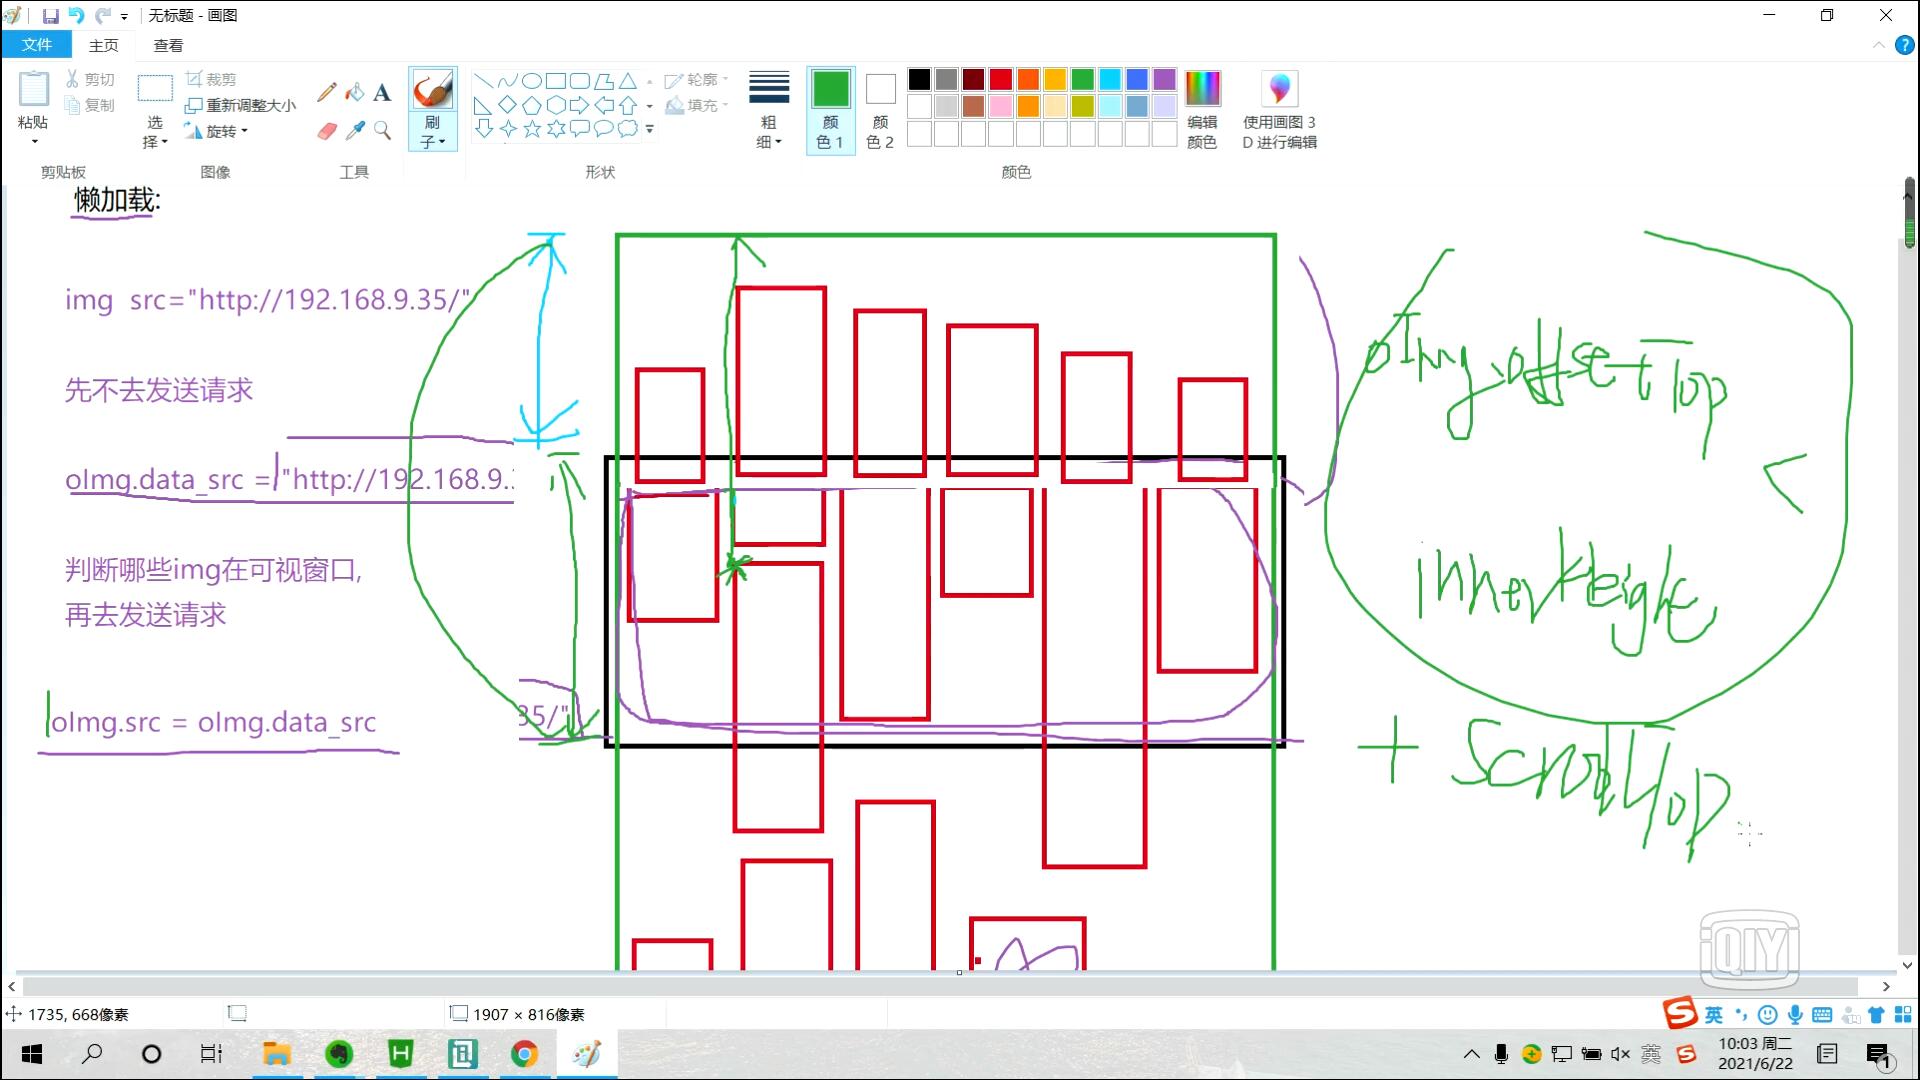Select the Fill with color bucket
The height and width of the screenshot is (1080, 1920).
355,92
